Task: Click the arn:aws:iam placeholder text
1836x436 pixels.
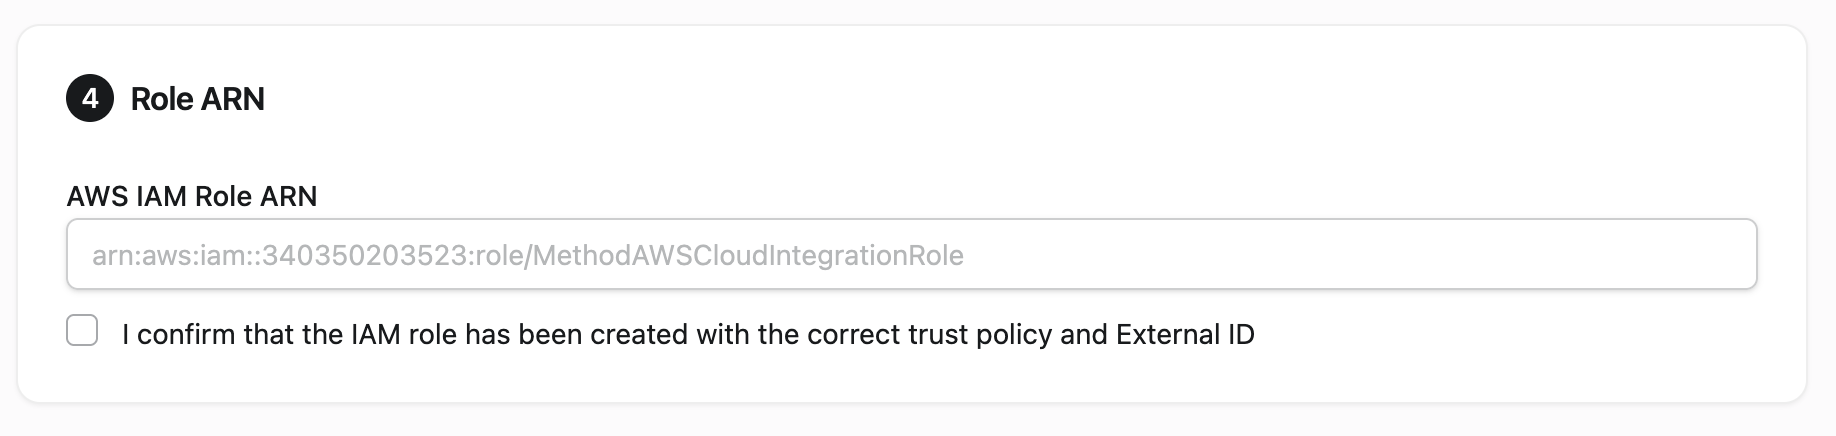Action: click(173, 256)
